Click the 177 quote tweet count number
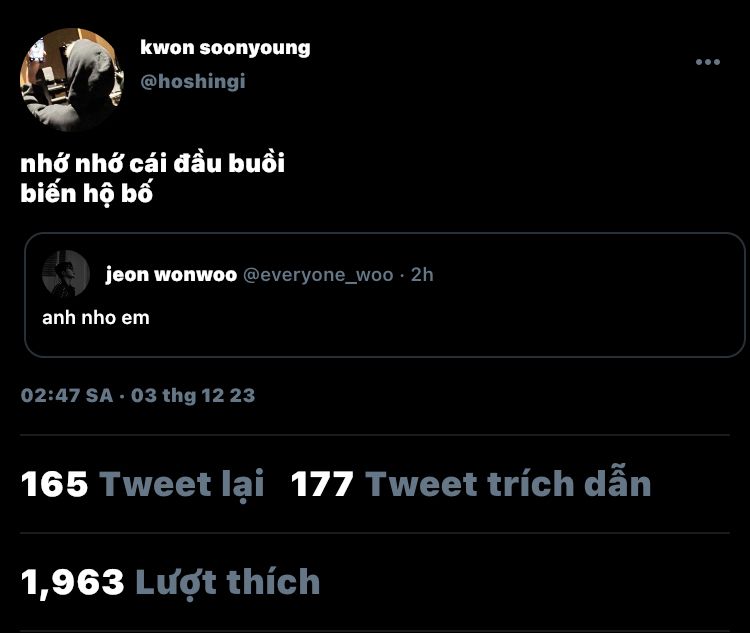The image size is (750, 633). click(x=322, y=484)
